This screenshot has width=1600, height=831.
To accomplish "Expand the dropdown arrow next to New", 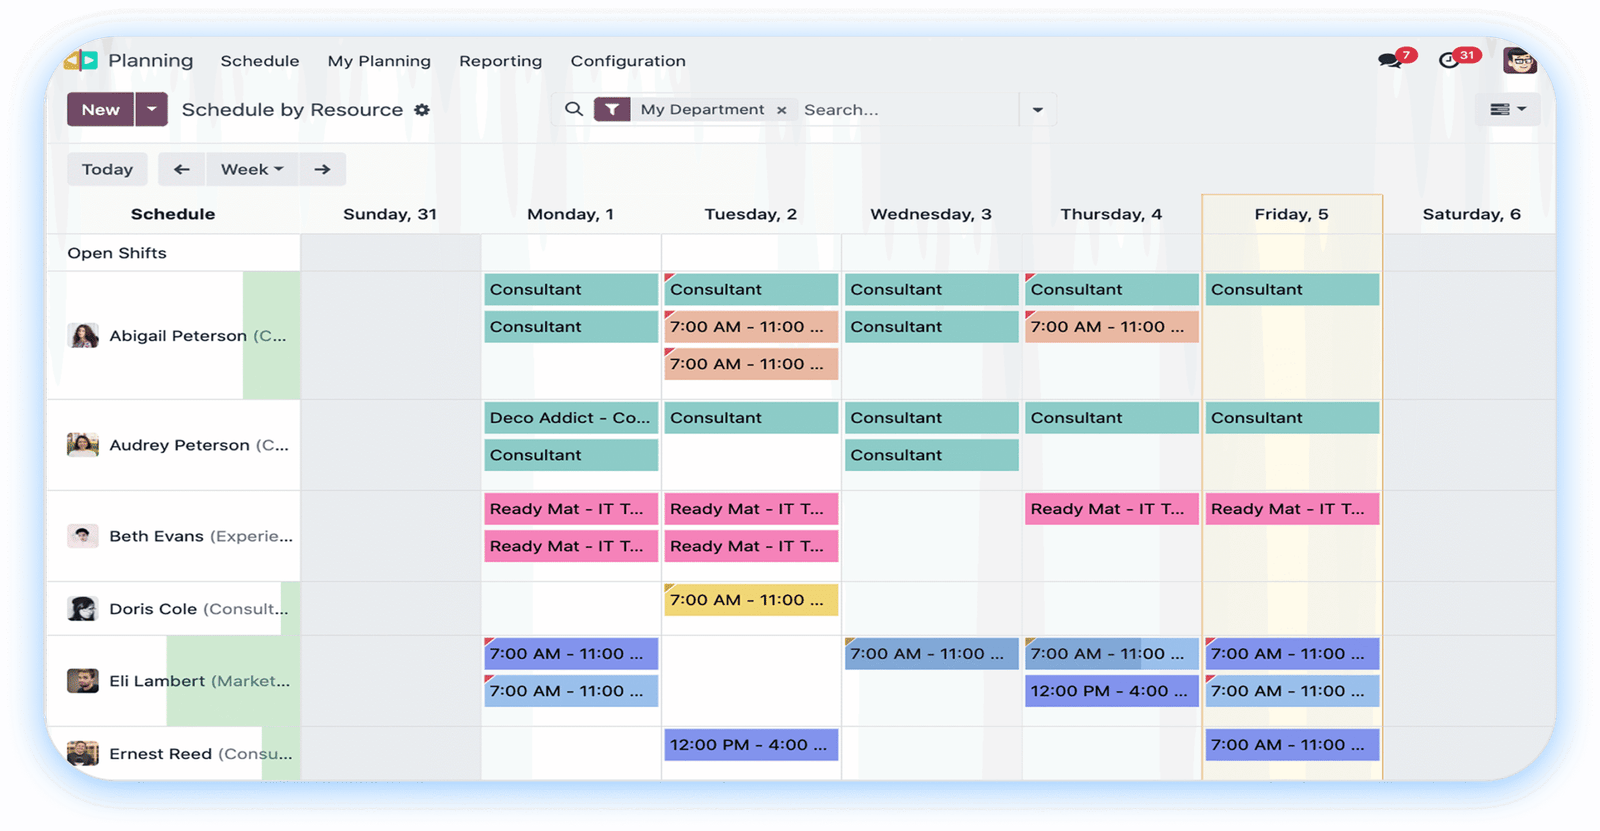I will [151, 110].
